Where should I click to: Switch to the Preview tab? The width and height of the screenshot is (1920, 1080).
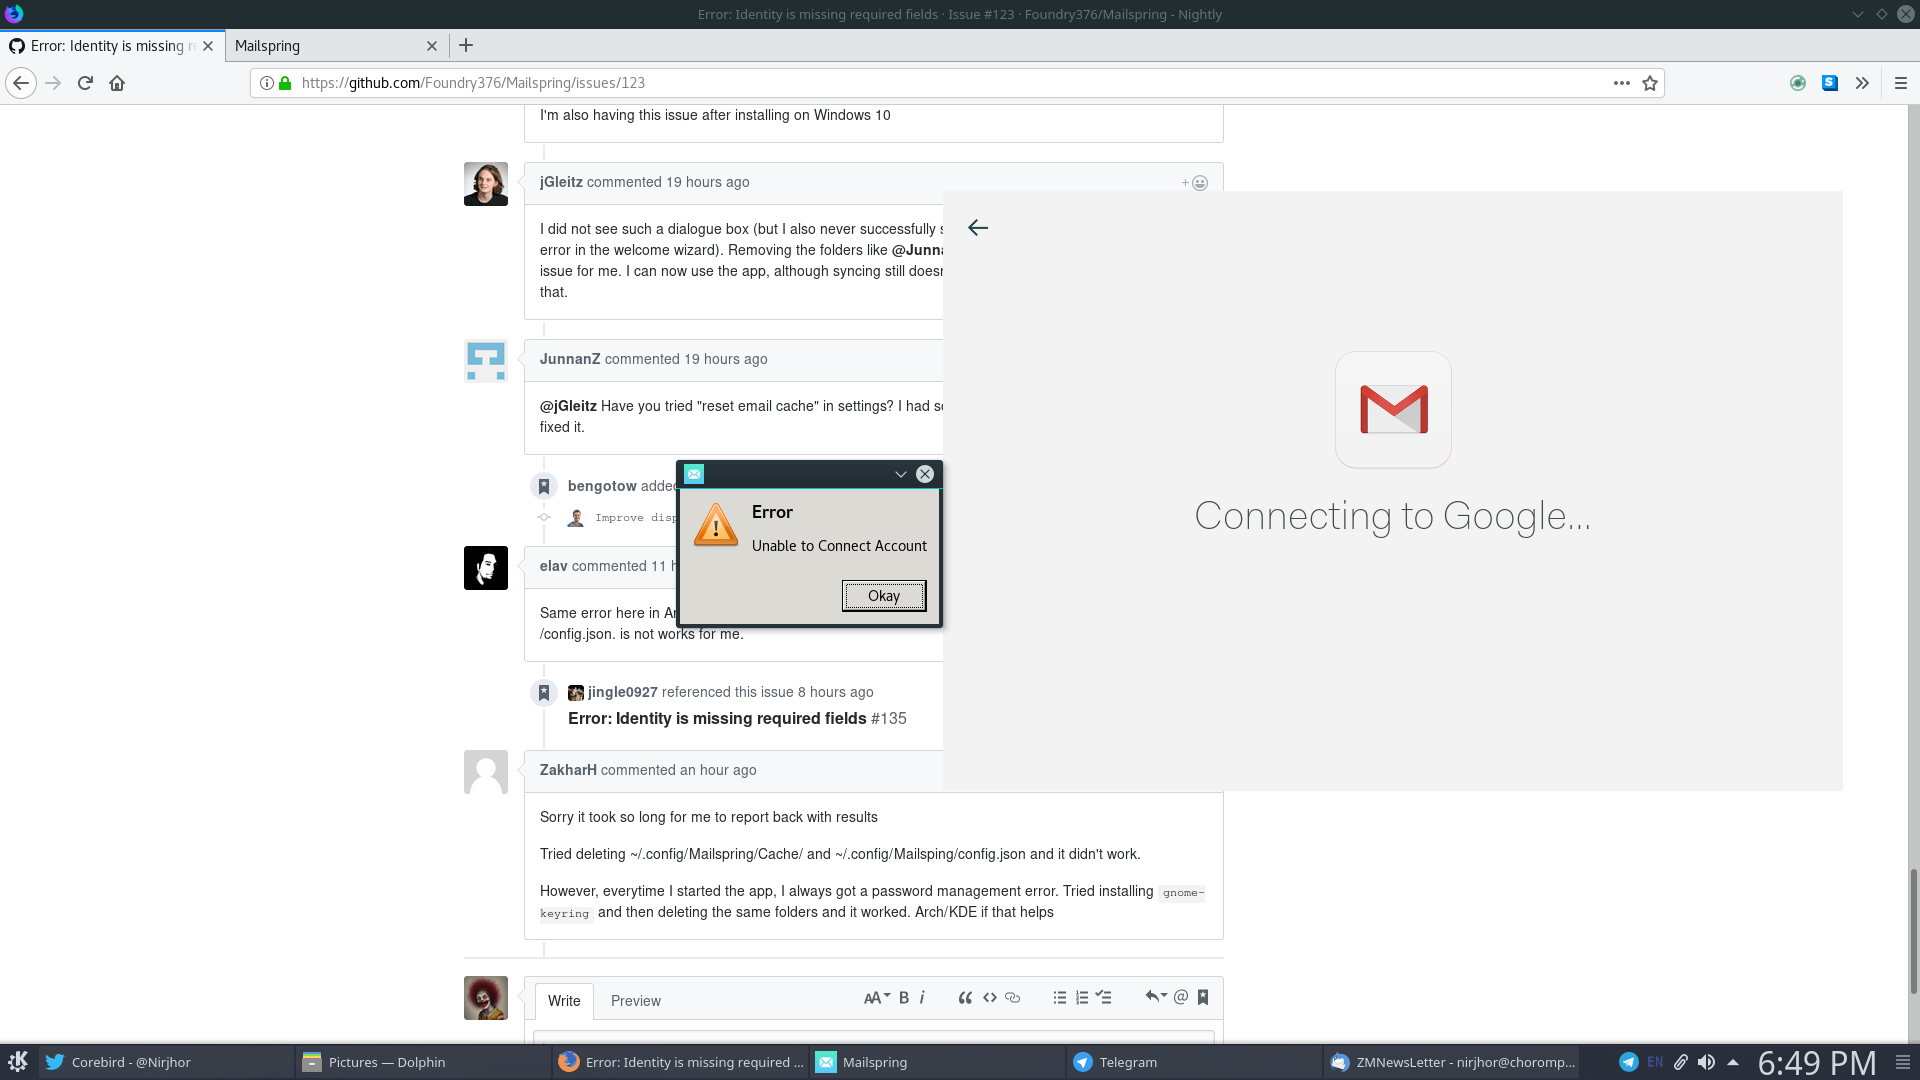coord(635,1000)
